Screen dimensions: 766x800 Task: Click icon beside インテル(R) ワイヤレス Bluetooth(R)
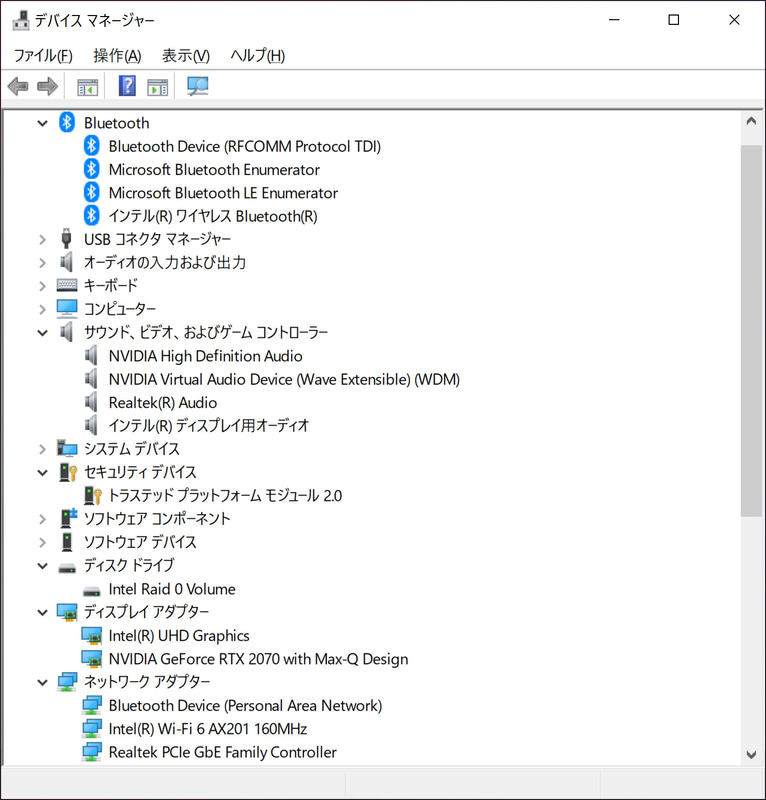(91, 216)
